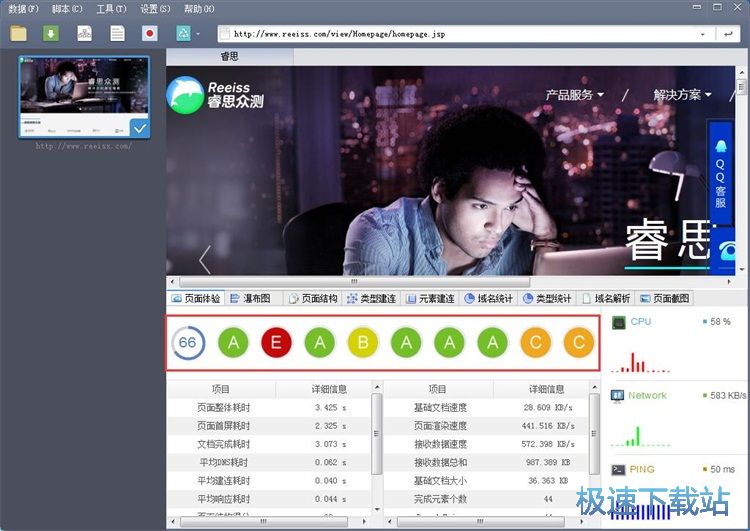The height and width of the screenshot is (531, 750).
Task: Click the right table 详细信息 column header
Action: tap(546, 389)
